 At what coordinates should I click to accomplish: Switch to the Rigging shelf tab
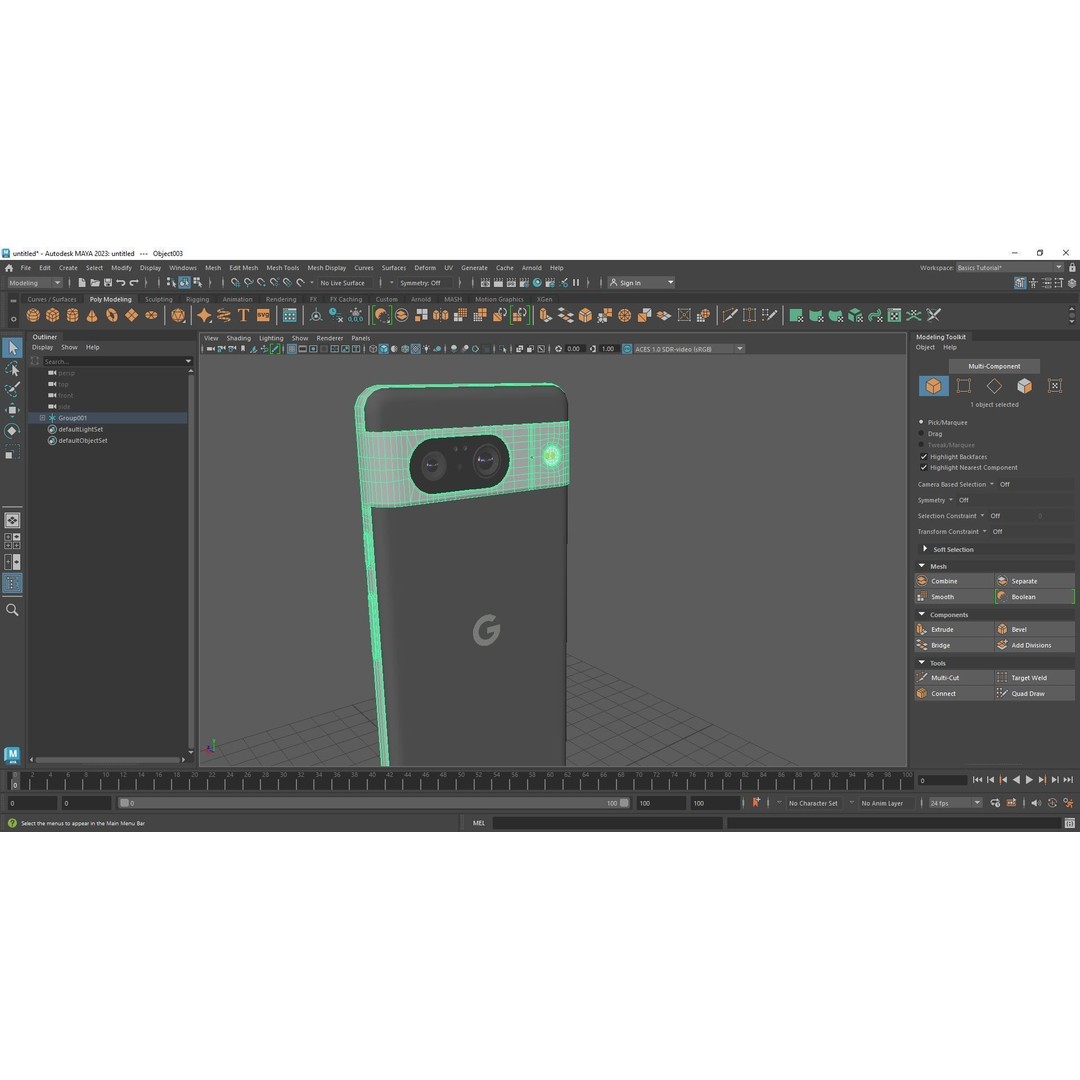coord(197,300)
